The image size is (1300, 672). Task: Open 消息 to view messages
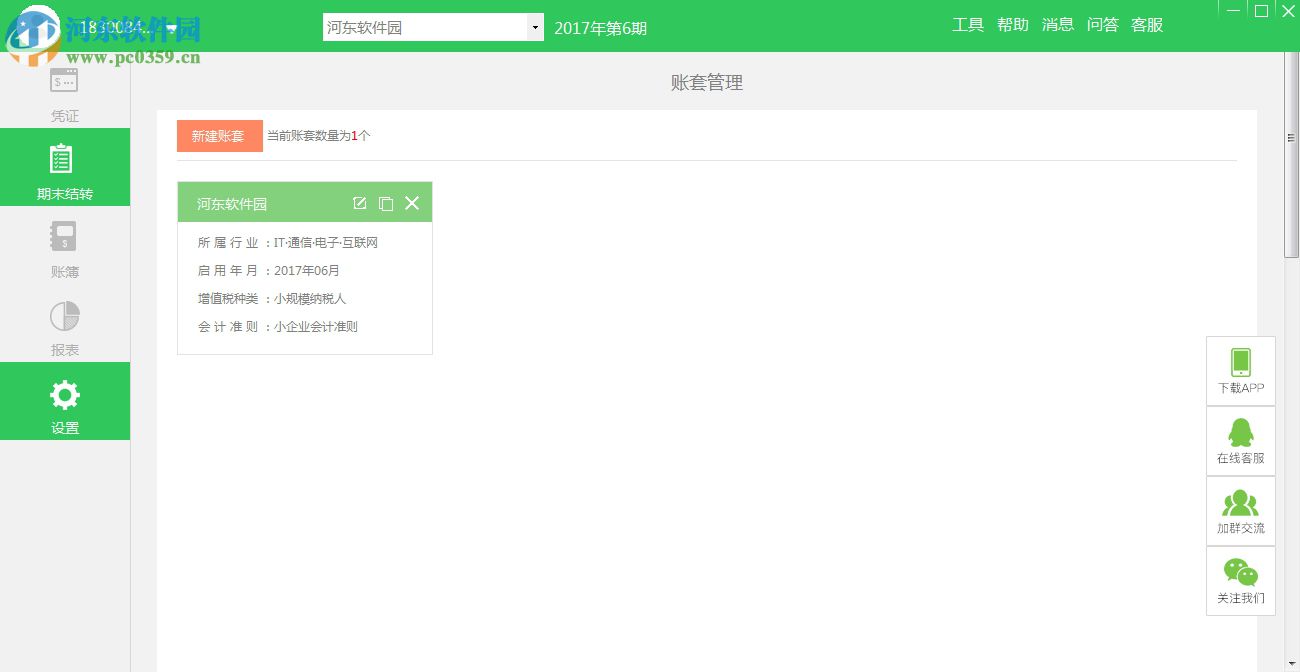click(1057, 24)
